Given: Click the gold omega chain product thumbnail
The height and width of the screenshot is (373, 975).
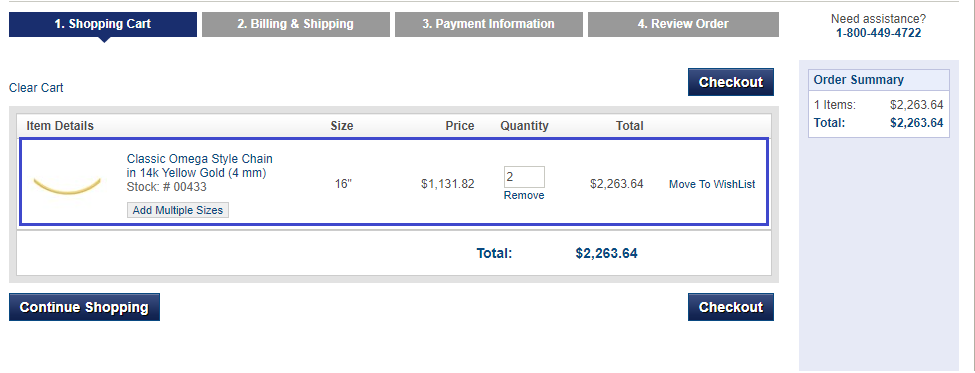Looking at the screenshot, I should click(67, 186).
